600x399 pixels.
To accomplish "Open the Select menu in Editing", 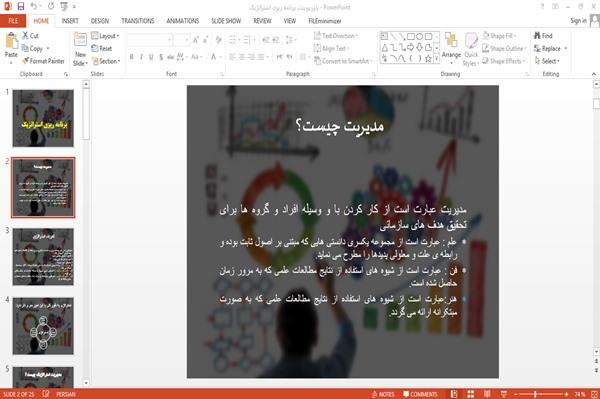I will tap(547, 61).
